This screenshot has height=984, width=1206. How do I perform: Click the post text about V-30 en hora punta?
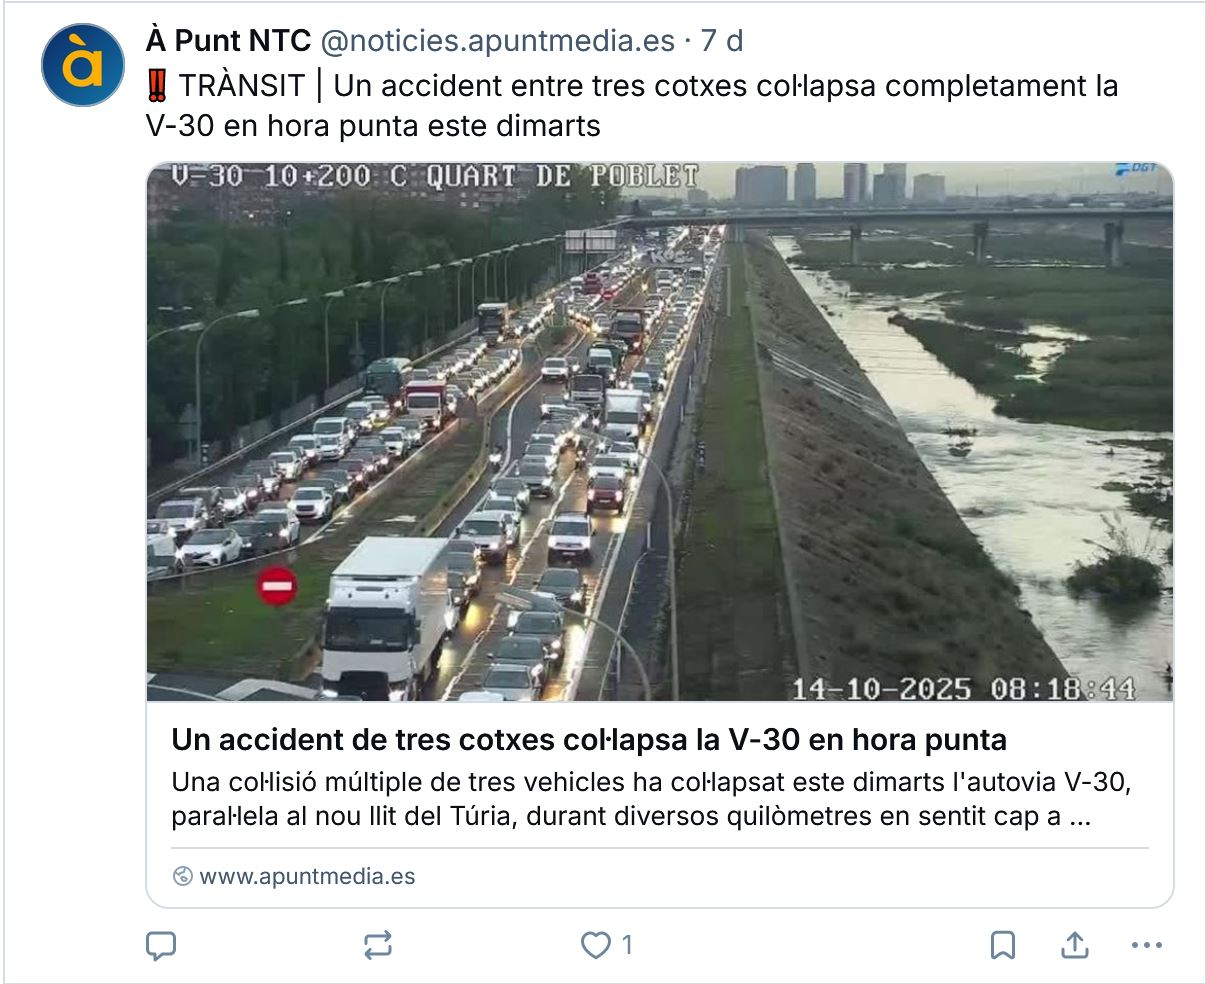632,106
